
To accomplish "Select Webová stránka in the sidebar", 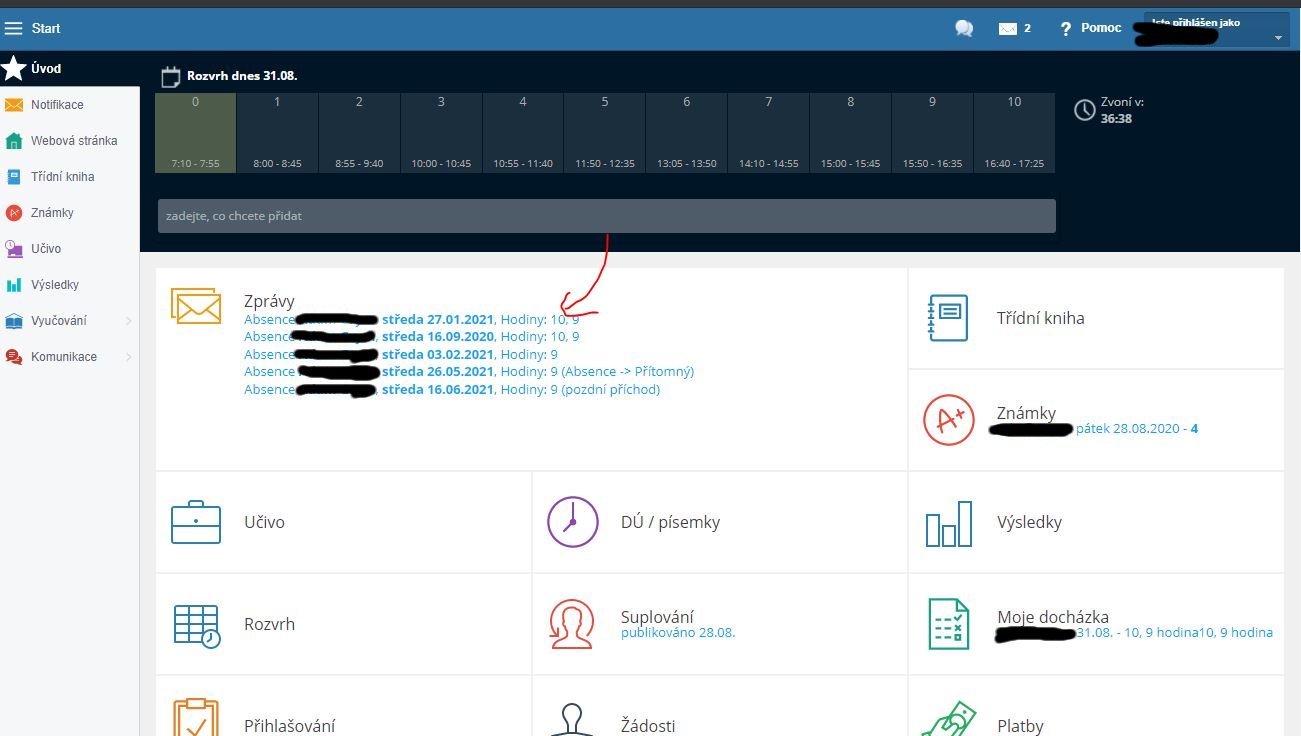I will (73, 141).
